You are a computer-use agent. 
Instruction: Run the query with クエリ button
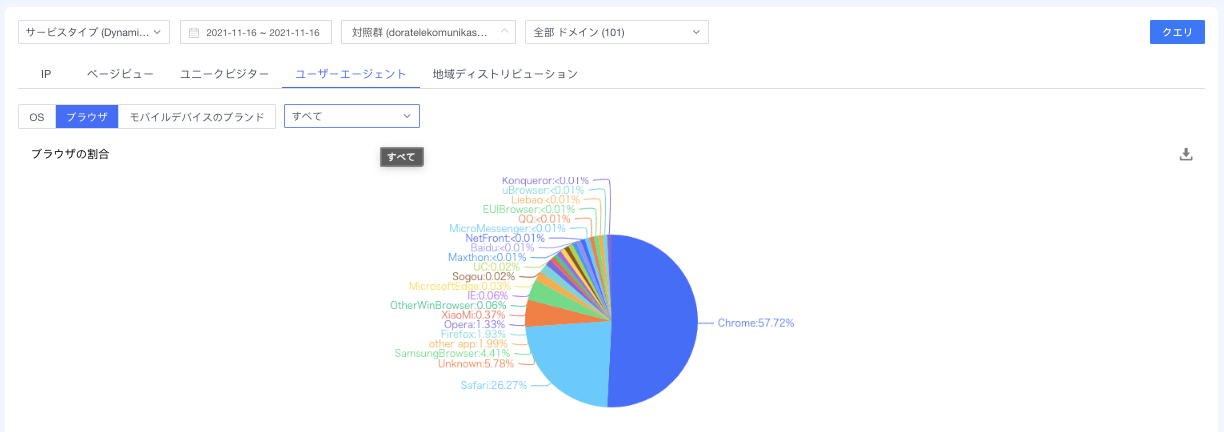pos(1177,32)
